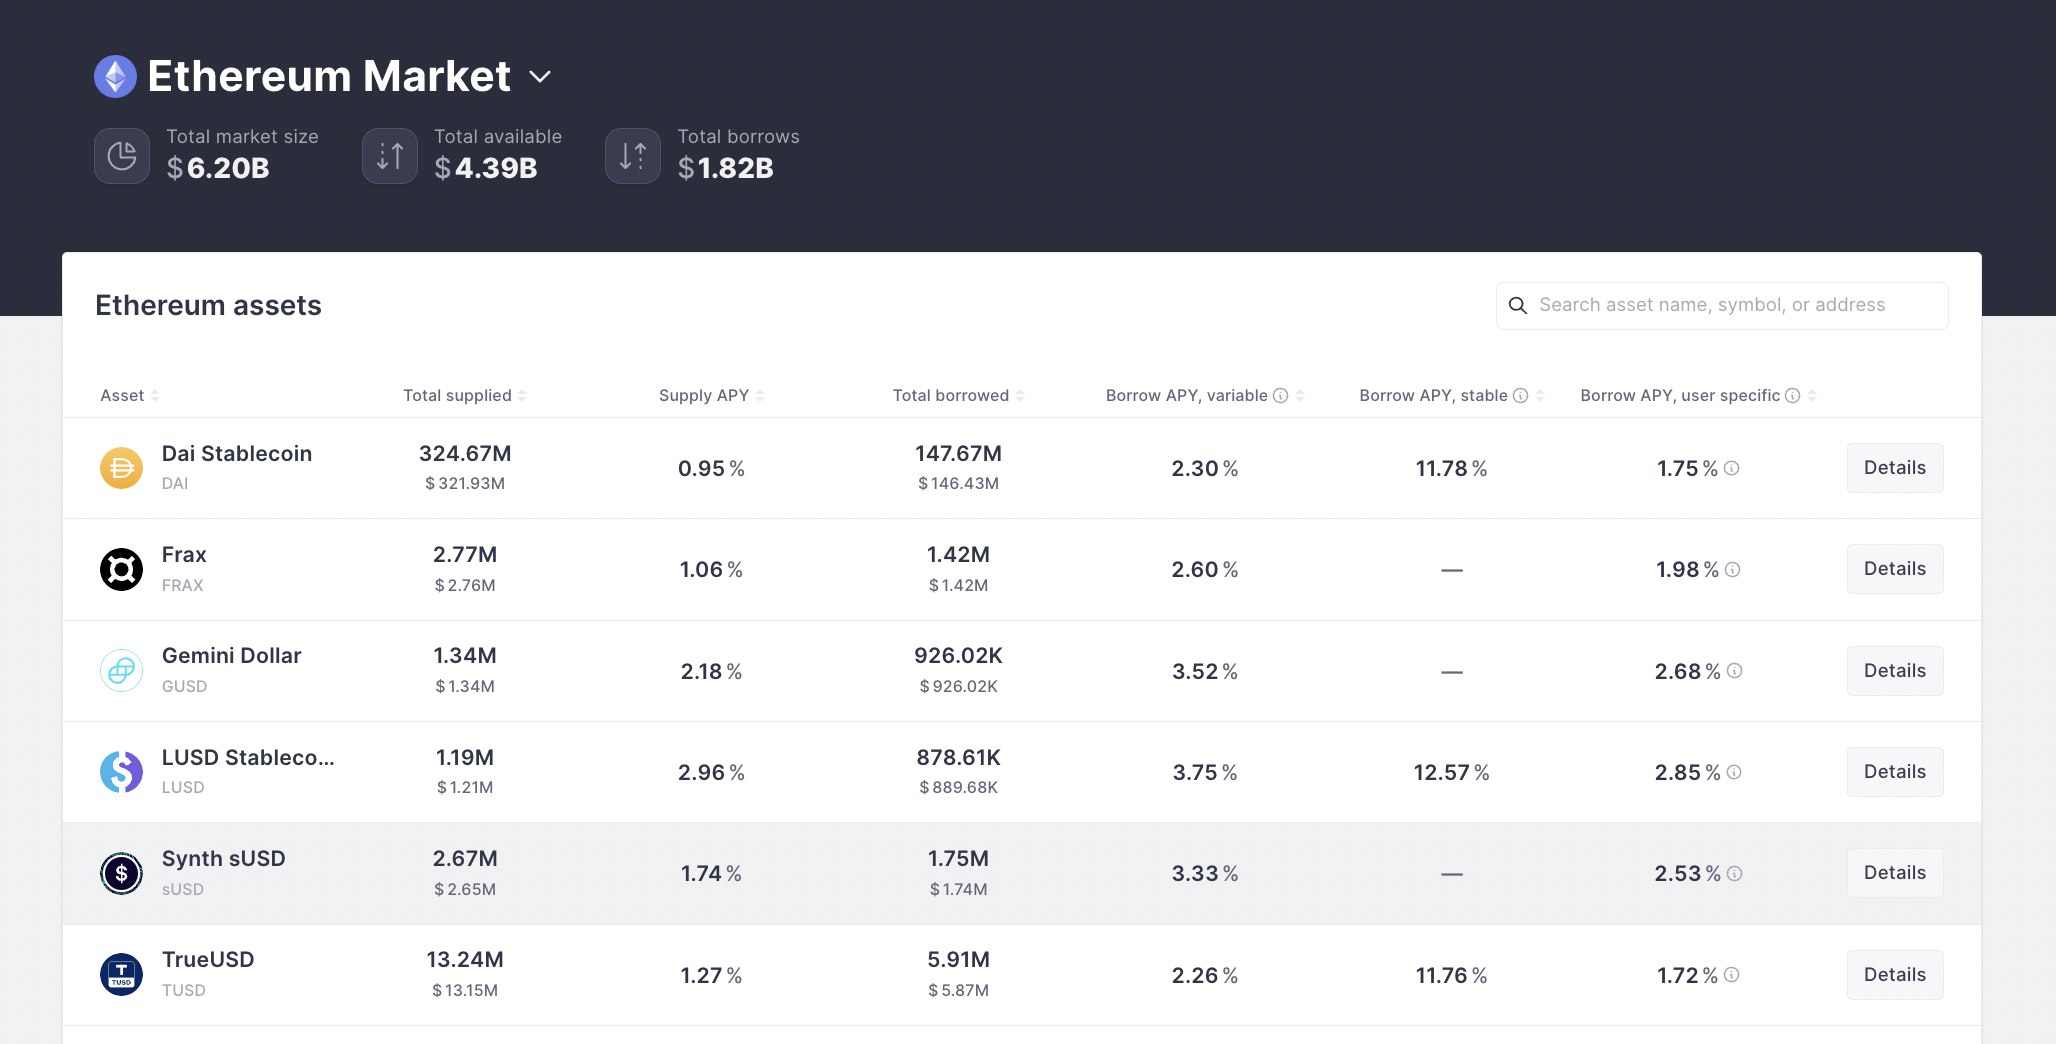The height and width of the screenshot is (1044, 2056).
Task: Click the 11.78 % stable borrow APY
Action: pyautogui.click(x=1451, y=469)
